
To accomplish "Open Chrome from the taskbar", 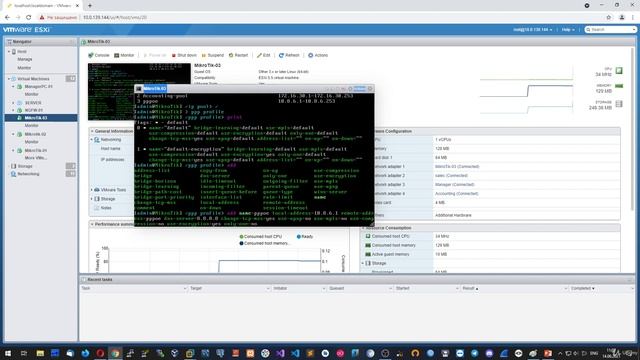I will [115, 353].
